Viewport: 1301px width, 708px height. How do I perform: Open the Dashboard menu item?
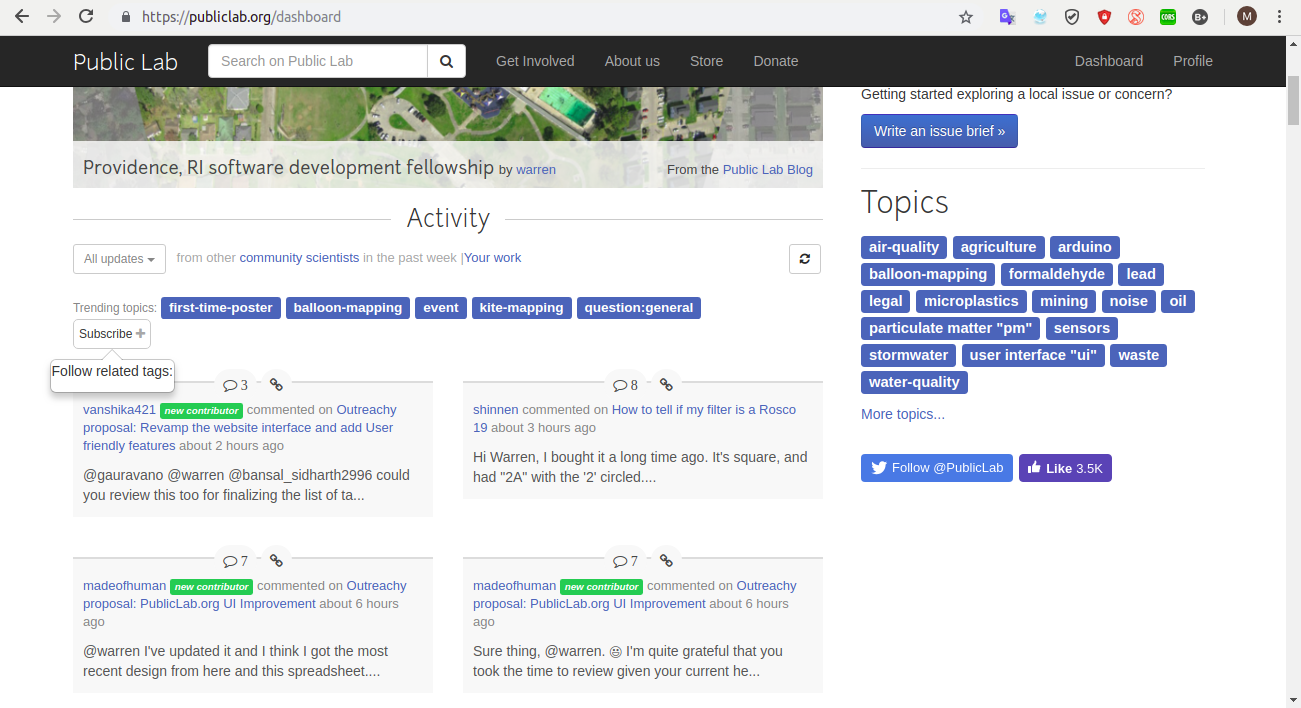pyautogui.click(x=1108, y=61)
